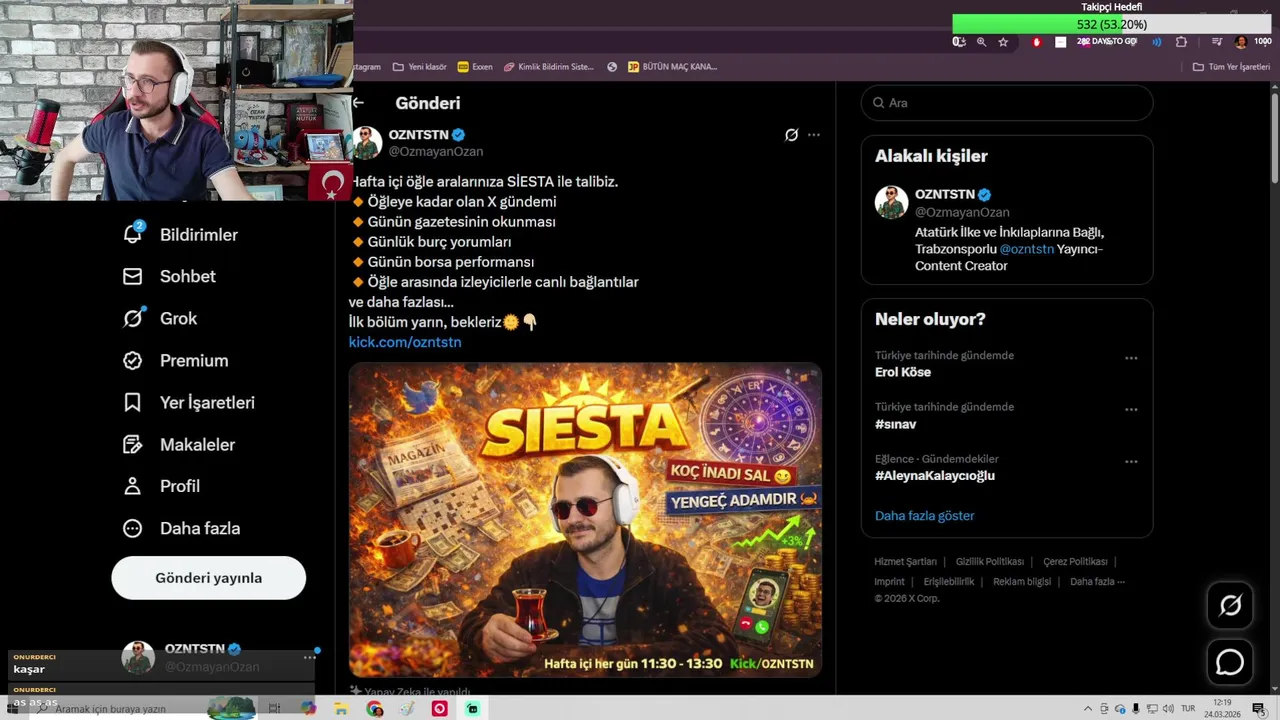The height and width of the screenshot is (720, 1280).
Task: Click the #sınav trending topic
Action: click(x=895, y=424)
